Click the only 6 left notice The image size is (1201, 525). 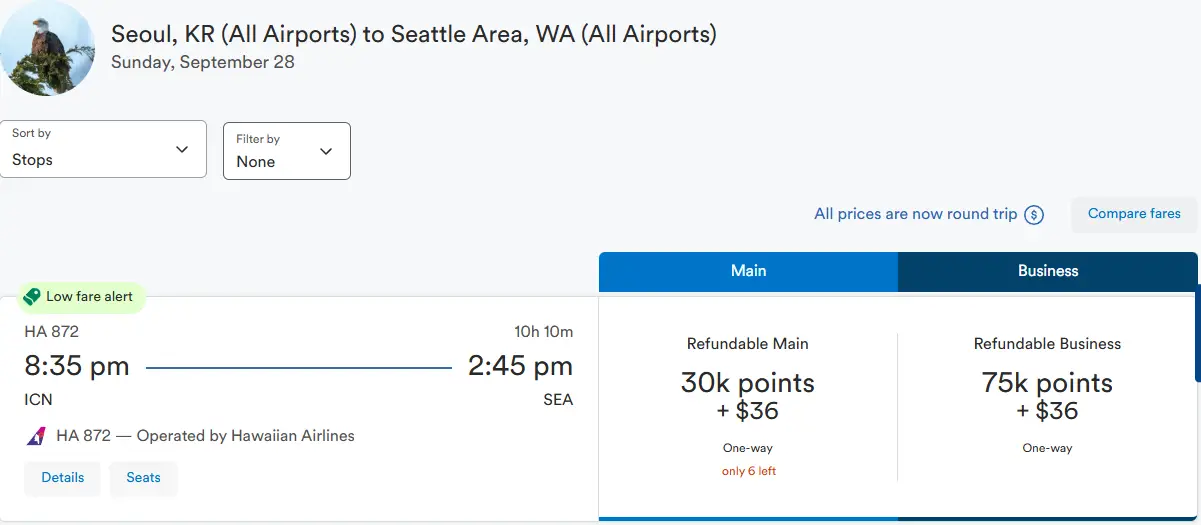tap(748, 471)
